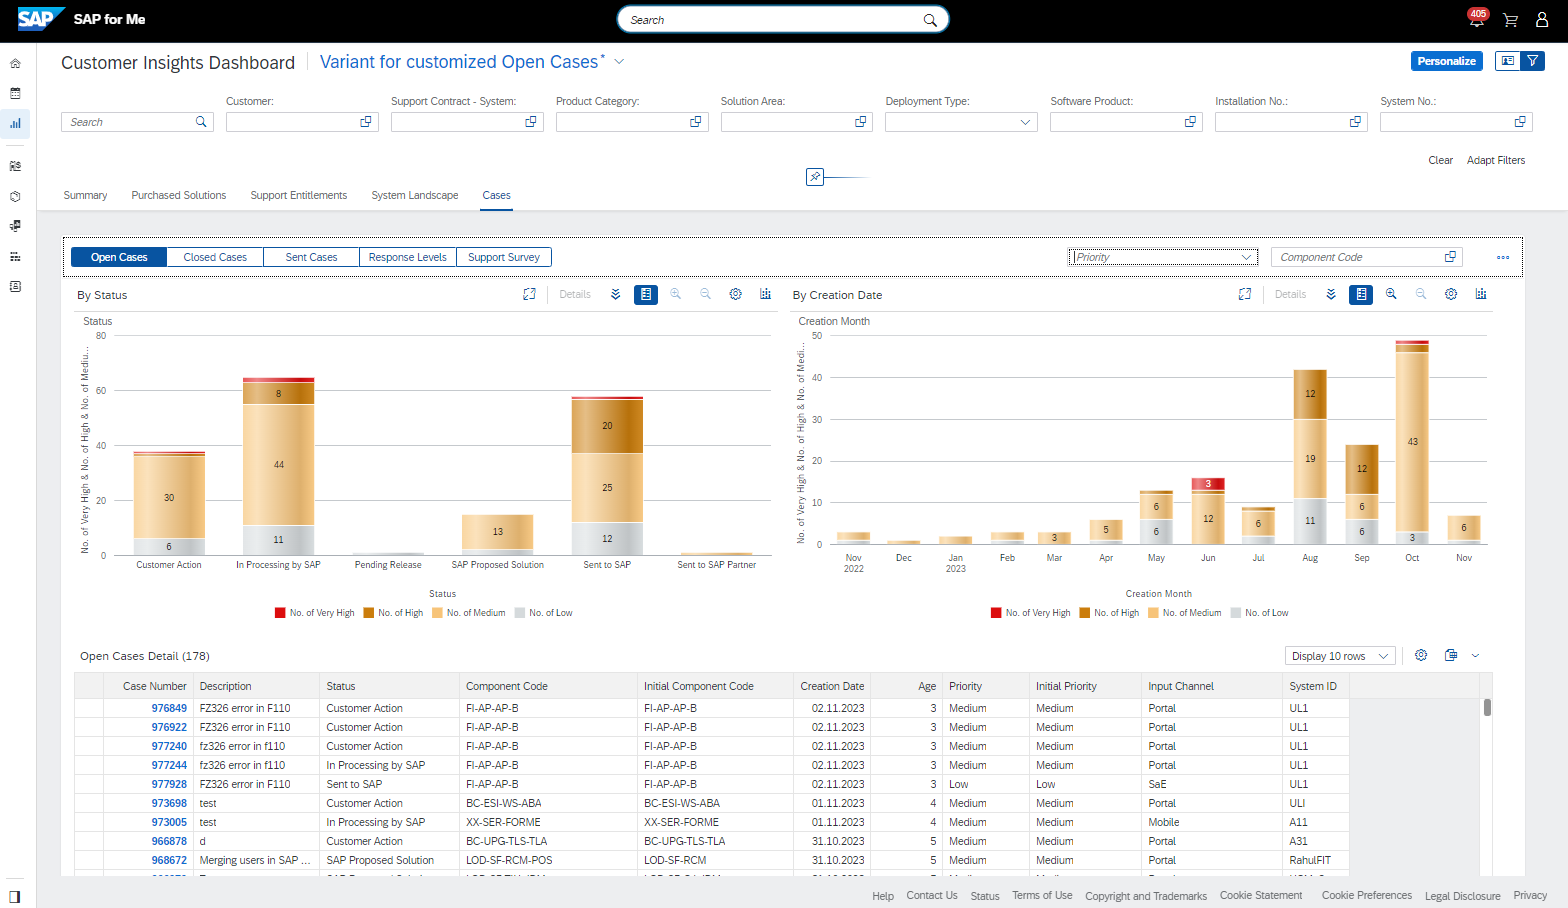
Task: Expand the Deployment Type dropdown
Action: pyautogui.click(x=1024, y=122)
